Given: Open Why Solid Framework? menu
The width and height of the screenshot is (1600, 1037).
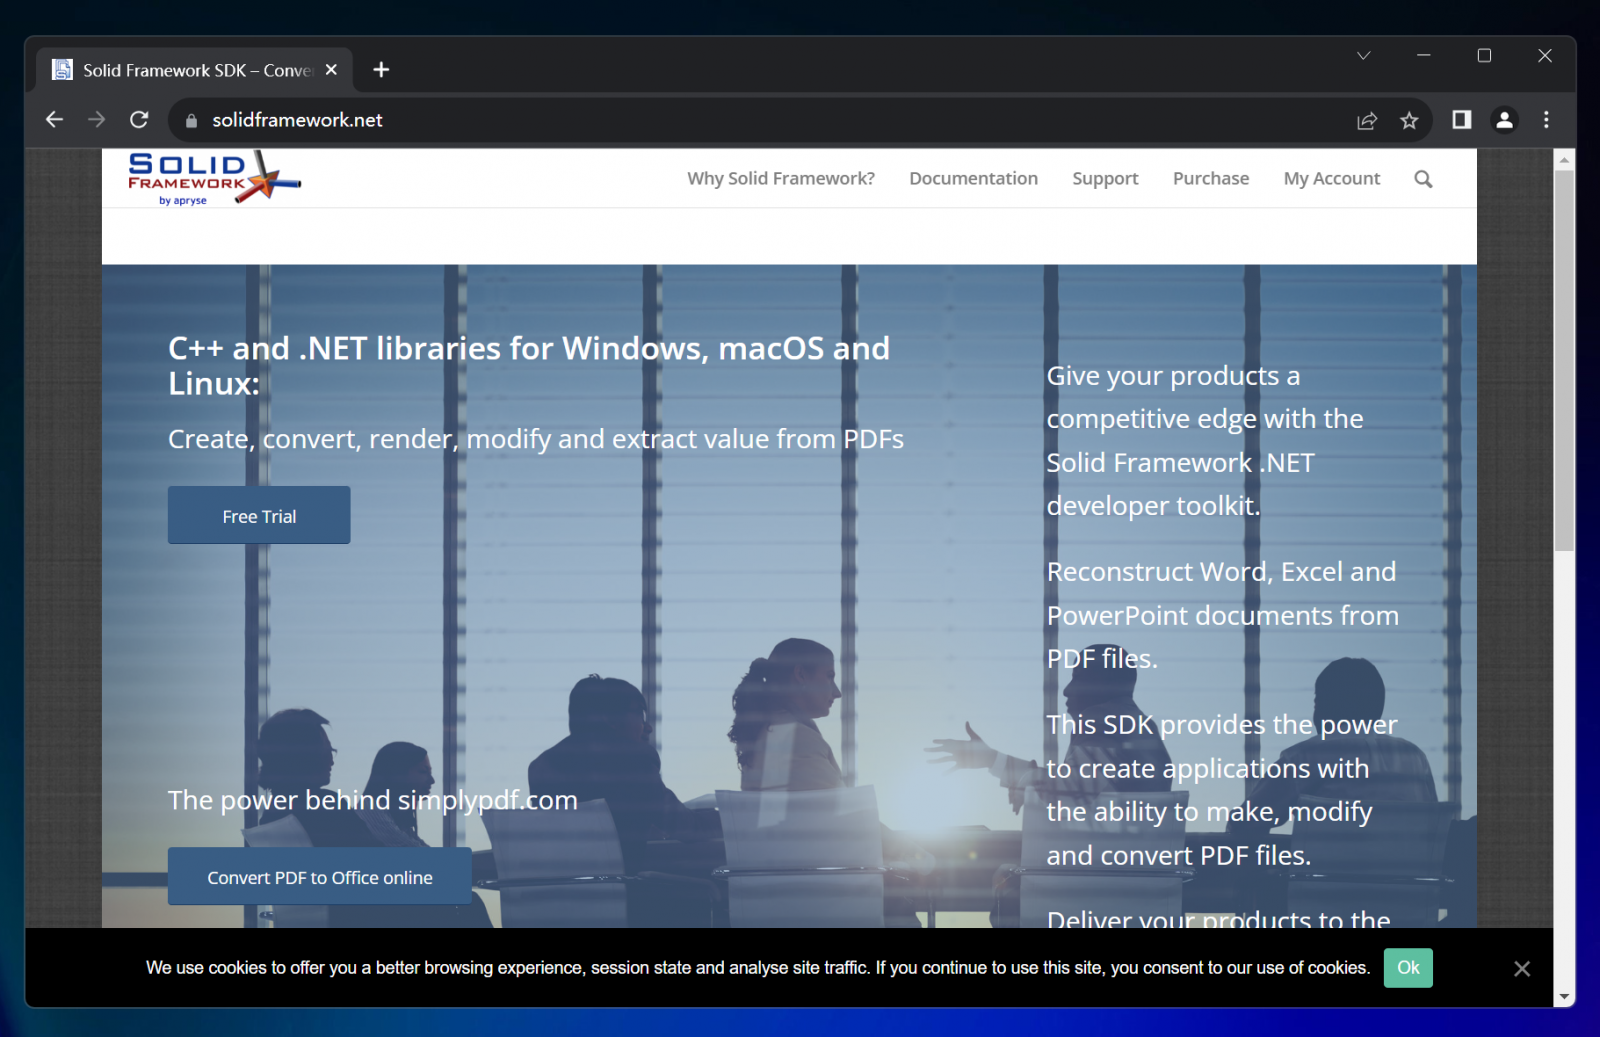Looking at the screenshot, I should tap(781, 179).
